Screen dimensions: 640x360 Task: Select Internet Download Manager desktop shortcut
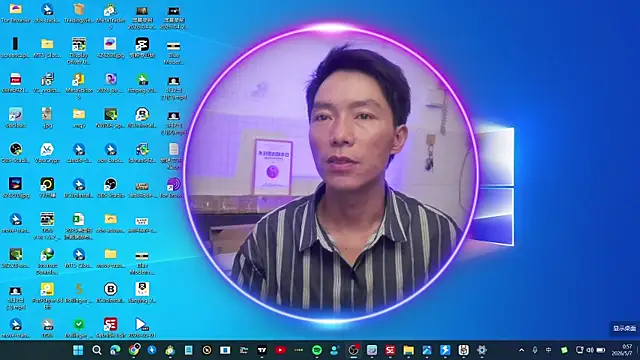coord(47,261)
